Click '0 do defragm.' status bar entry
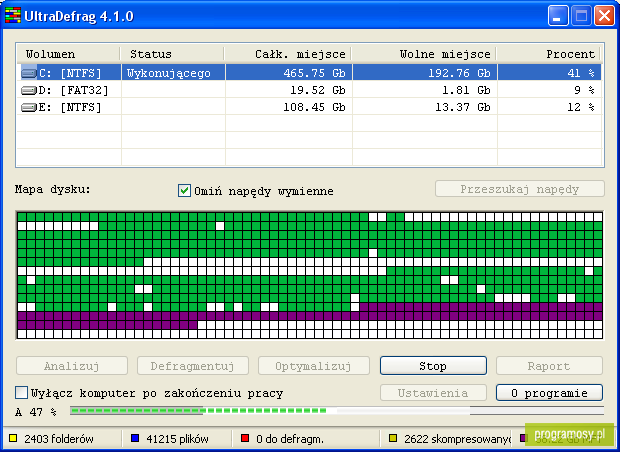 289,439
